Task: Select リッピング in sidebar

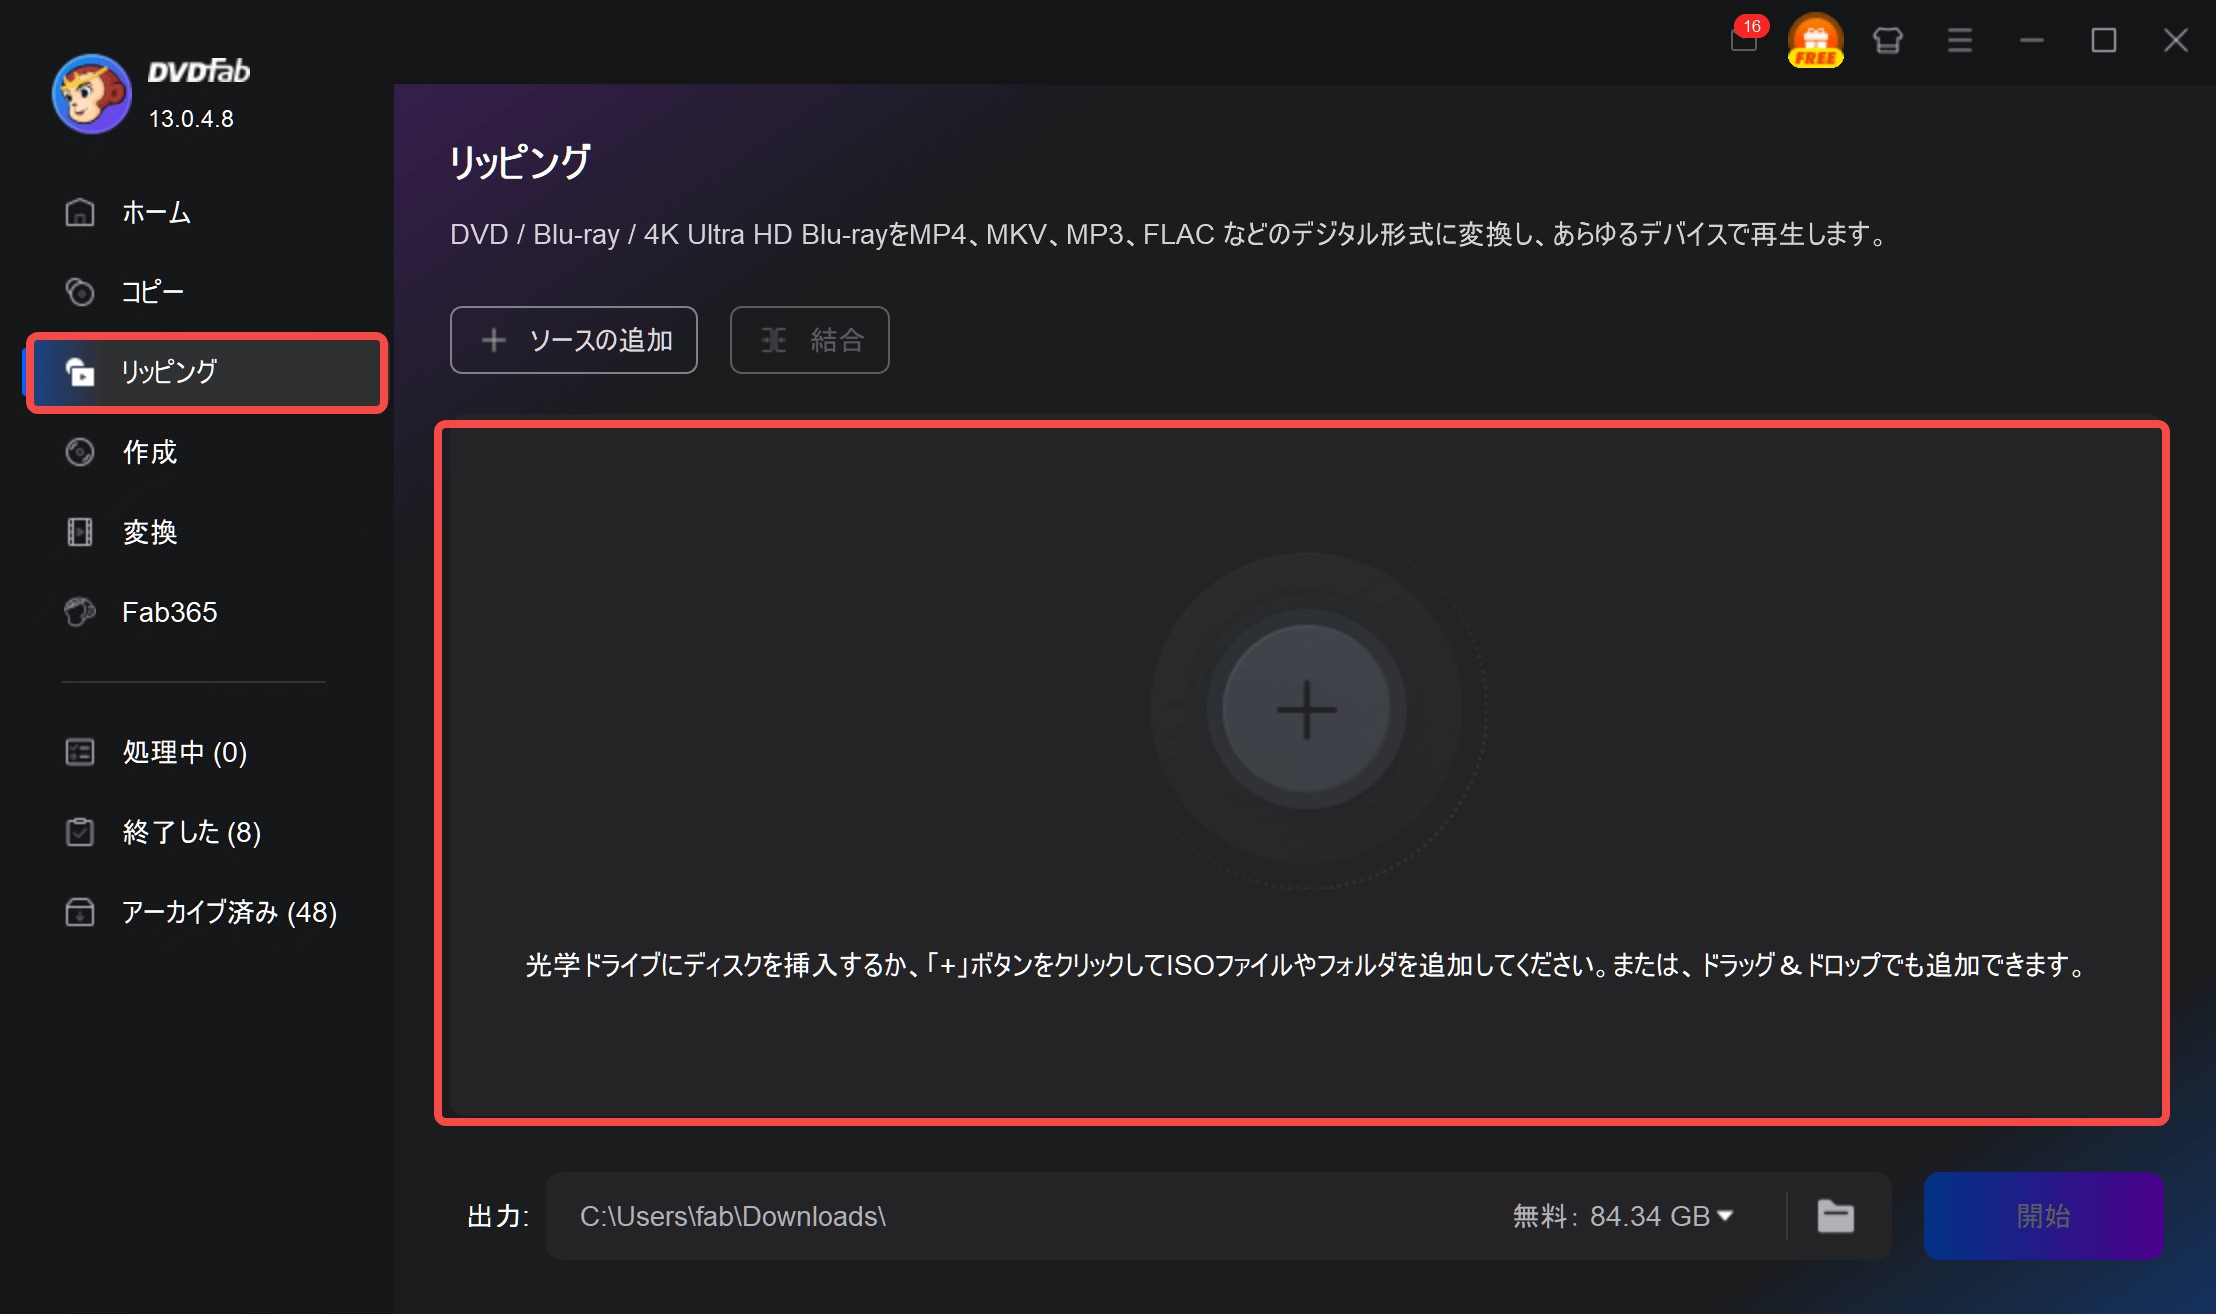Action: point(168,372)
